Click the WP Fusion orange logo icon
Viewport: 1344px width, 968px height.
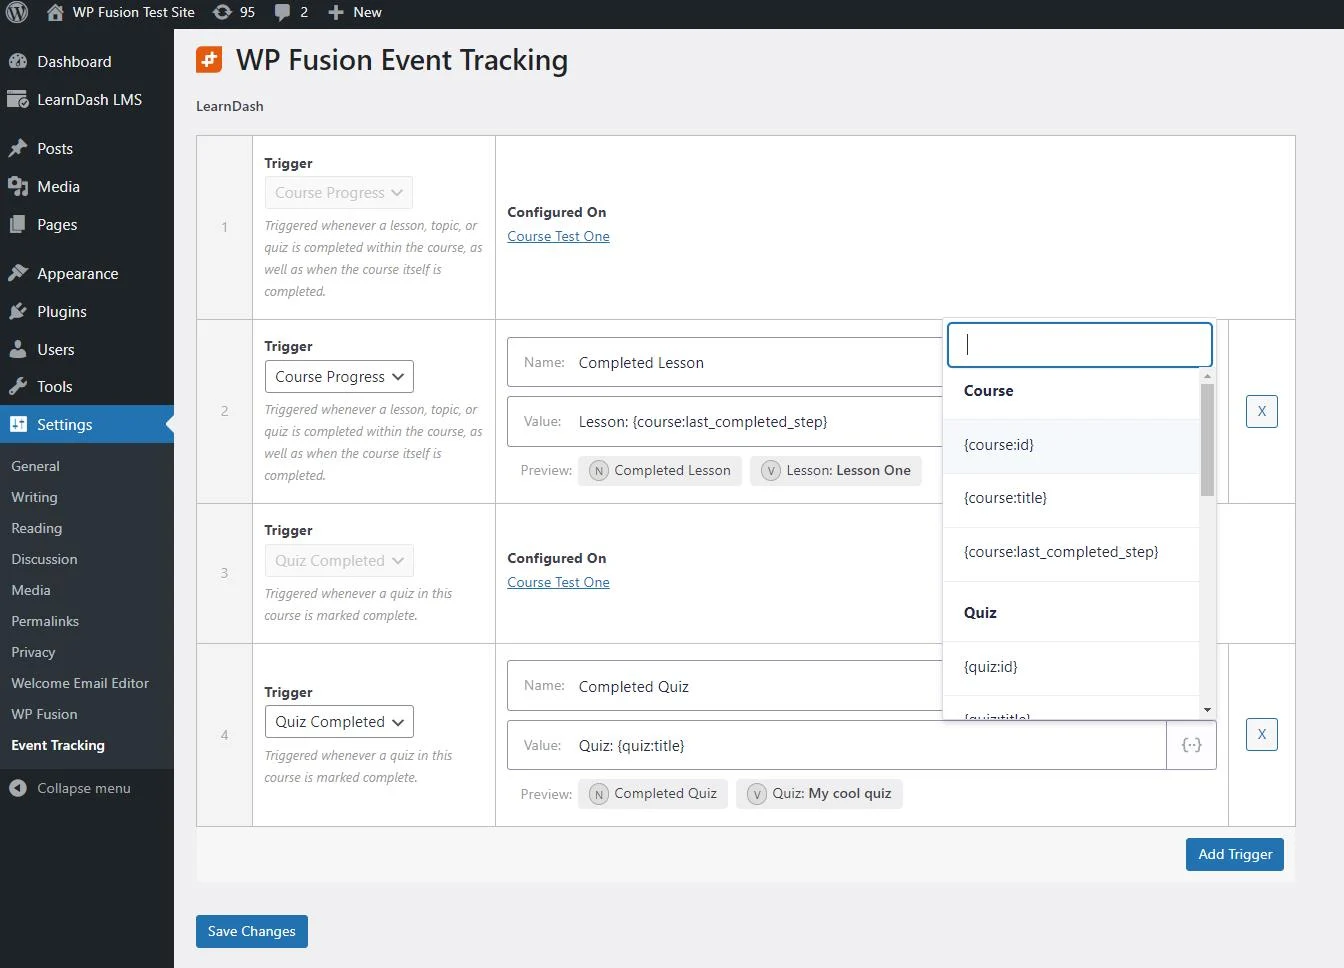point(209,60)
